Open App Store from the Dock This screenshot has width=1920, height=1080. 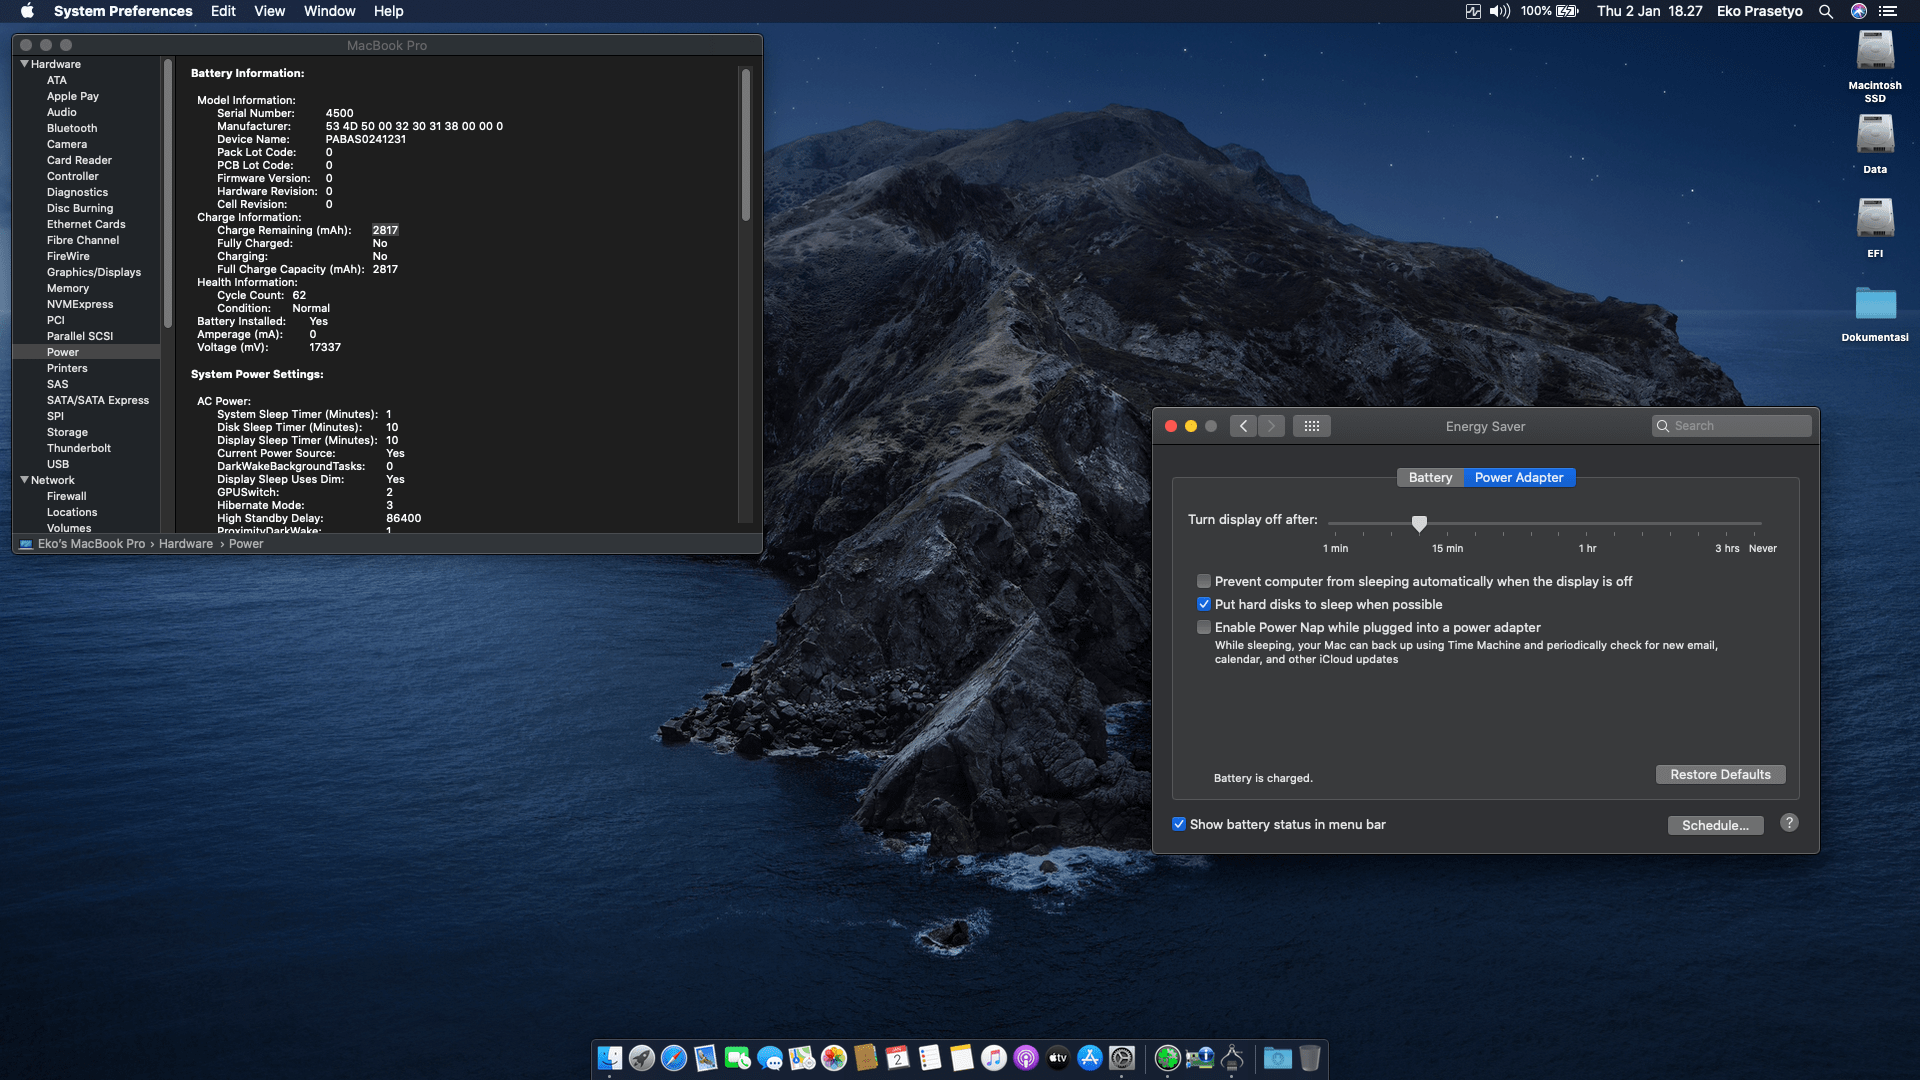pyautogui.click(x=1090, y=1058)
